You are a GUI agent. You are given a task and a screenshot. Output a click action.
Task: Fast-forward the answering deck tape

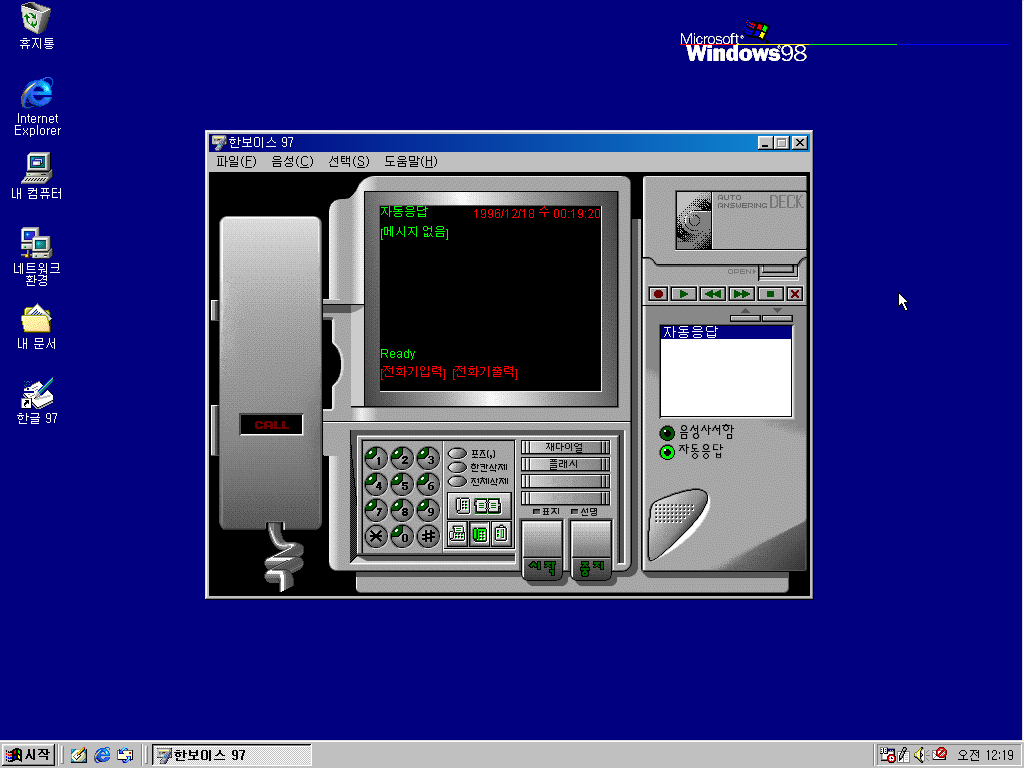point(741,294)
